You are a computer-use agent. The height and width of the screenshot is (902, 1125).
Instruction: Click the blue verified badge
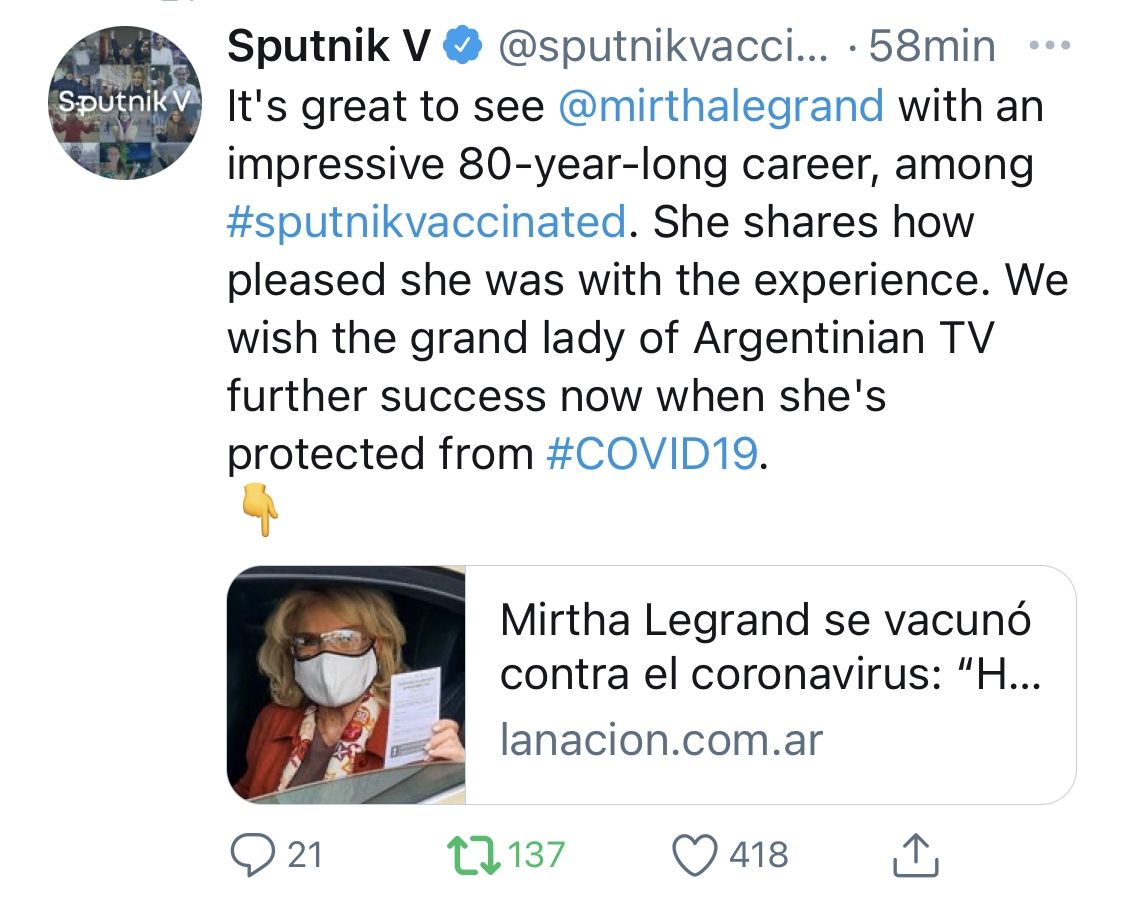click(x=463, y=46)
